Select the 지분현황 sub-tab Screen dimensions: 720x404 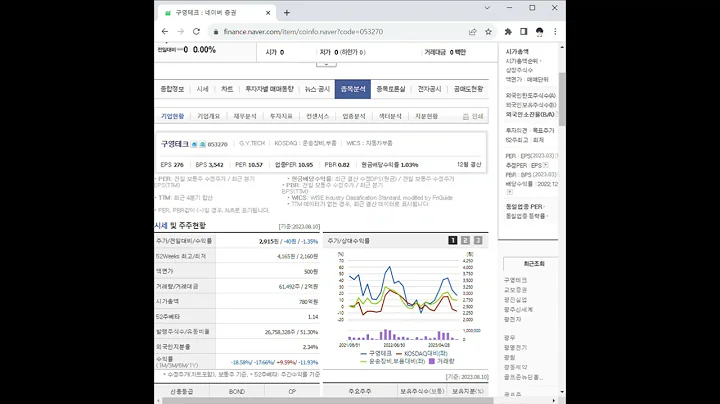click(426, 116)
